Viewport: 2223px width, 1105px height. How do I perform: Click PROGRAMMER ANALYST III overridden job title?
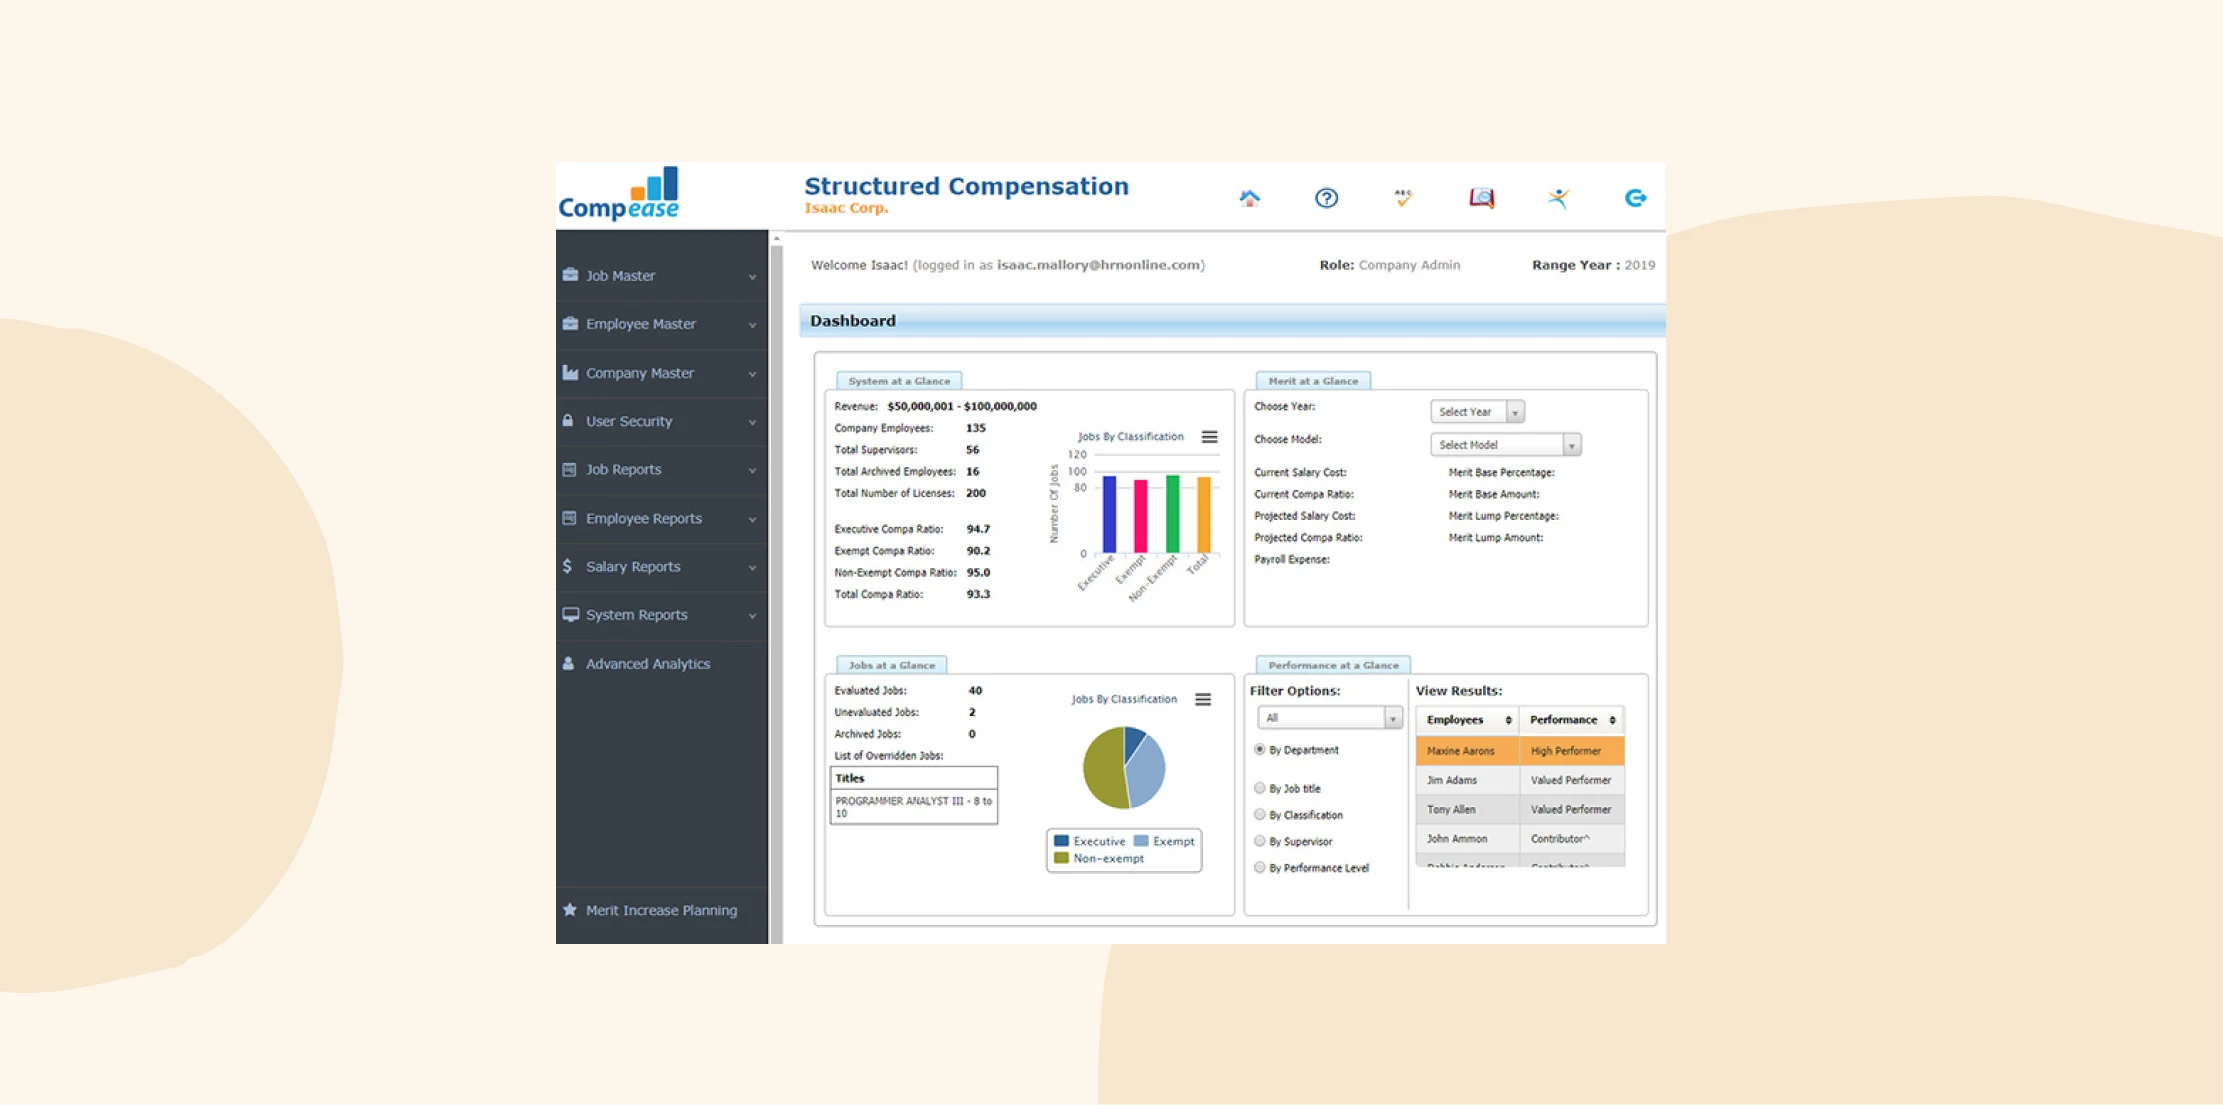(x=913, y=807)
